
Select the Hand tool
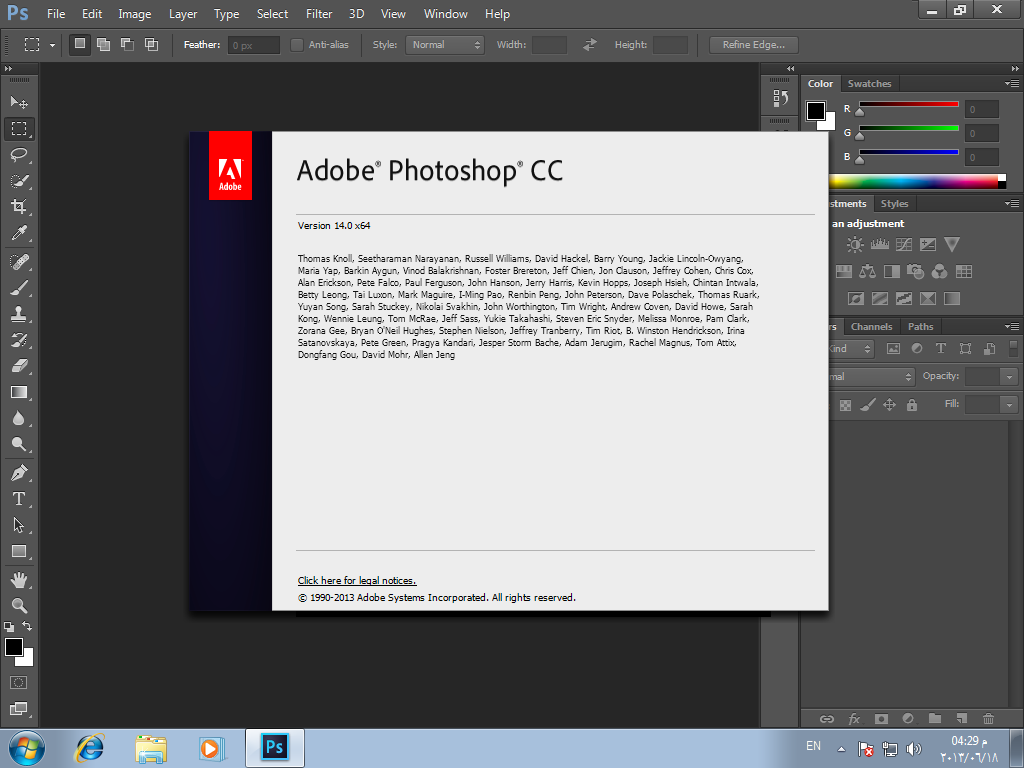click(19, 579)
